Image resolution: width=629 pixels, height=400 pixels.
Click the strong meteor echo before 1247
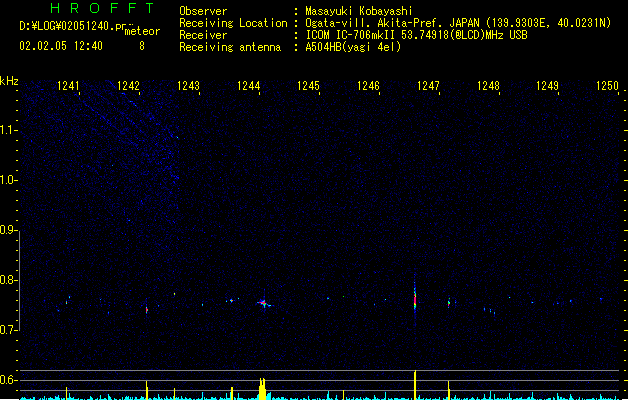(x=415, y=299)
